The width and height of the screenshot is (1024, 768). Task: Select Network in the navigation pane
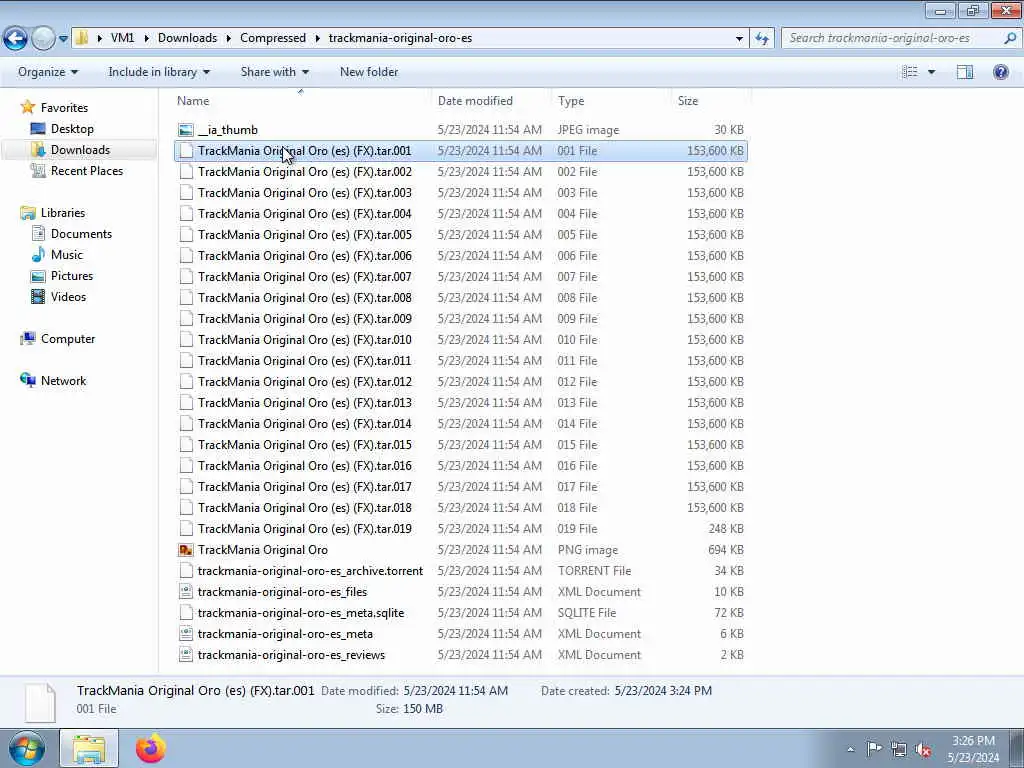tap(63, 381)
